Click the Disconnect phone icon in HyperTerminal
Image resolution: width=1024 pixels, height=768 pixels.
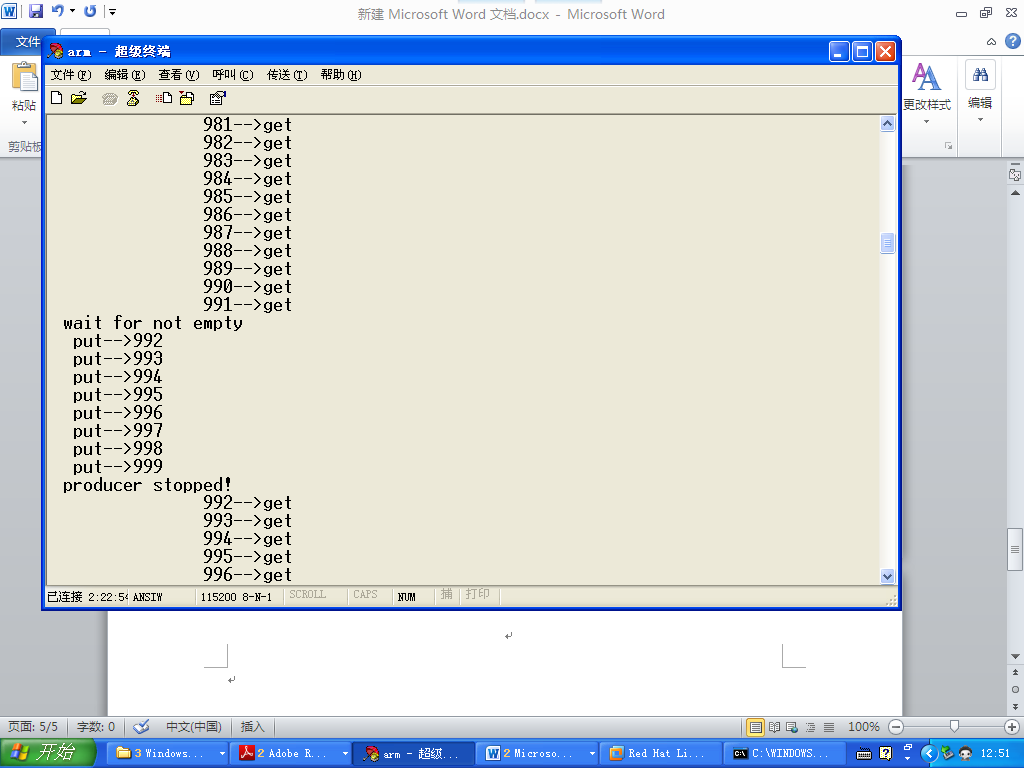tap(133, 98)
